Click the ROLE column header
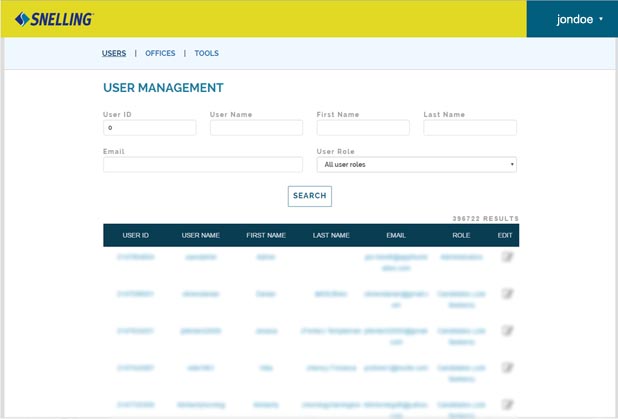This screenshot has height=419, width=618. coord(461,235)
